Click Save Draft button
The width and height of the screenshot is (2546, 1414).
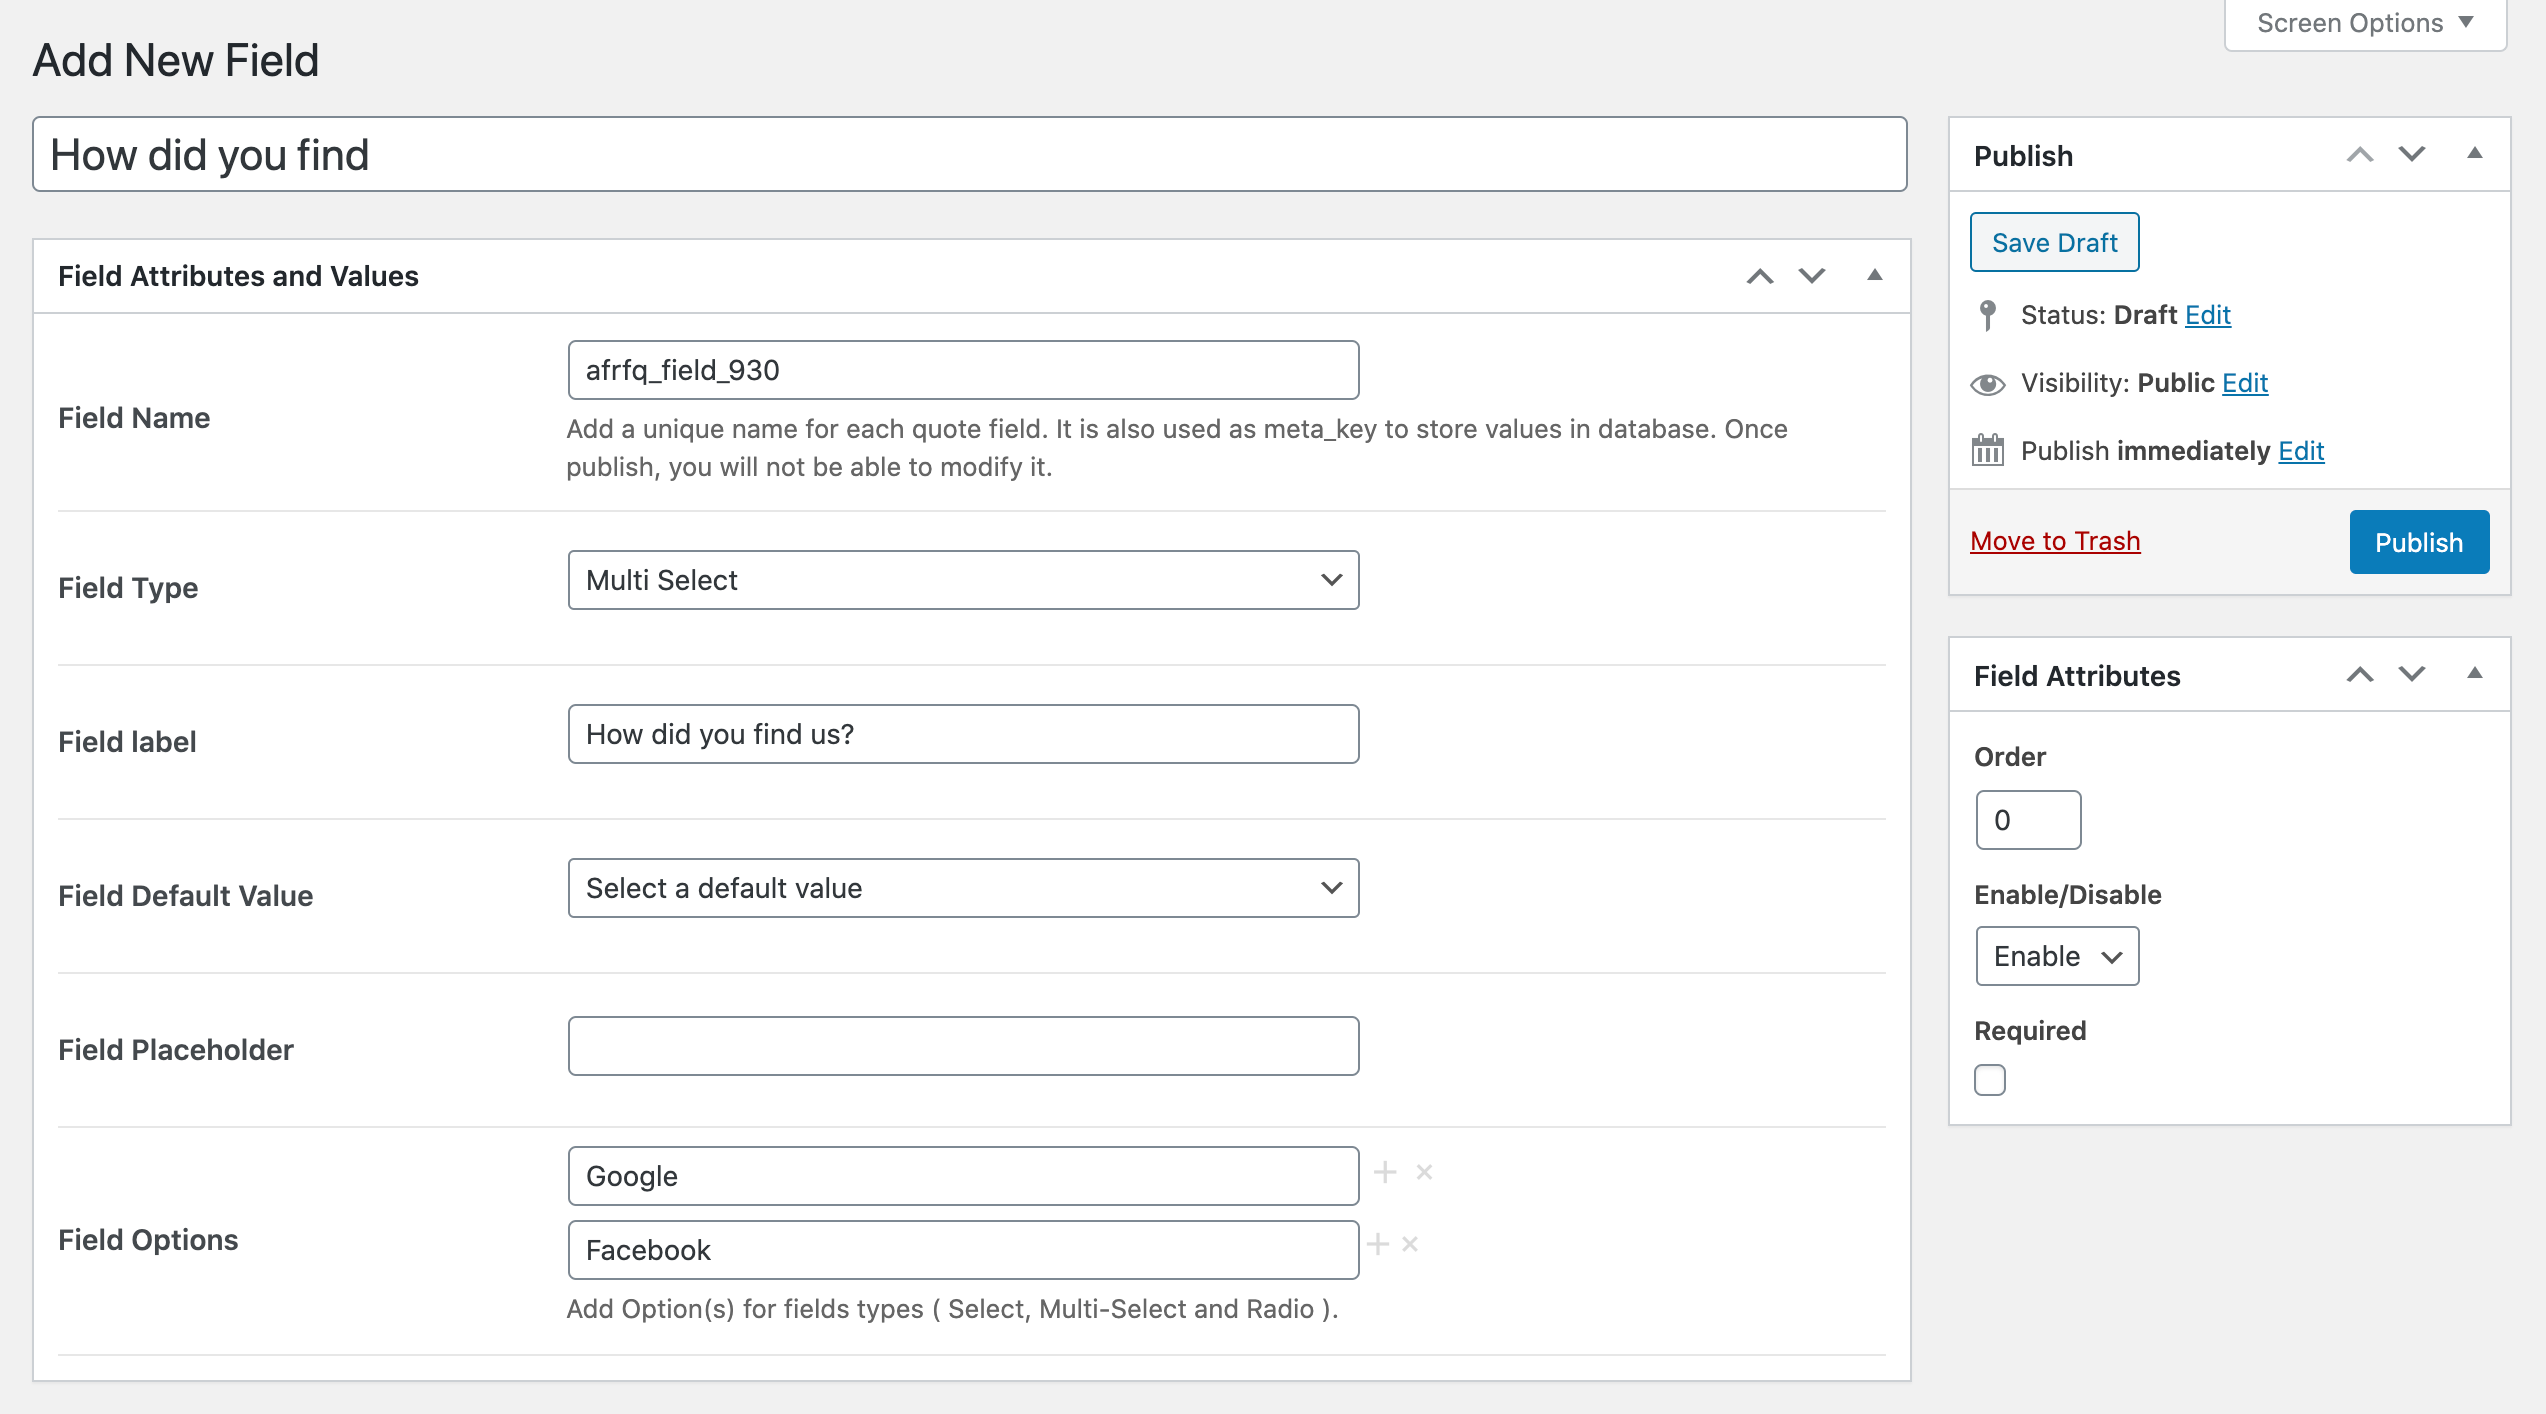(2054, 242)
